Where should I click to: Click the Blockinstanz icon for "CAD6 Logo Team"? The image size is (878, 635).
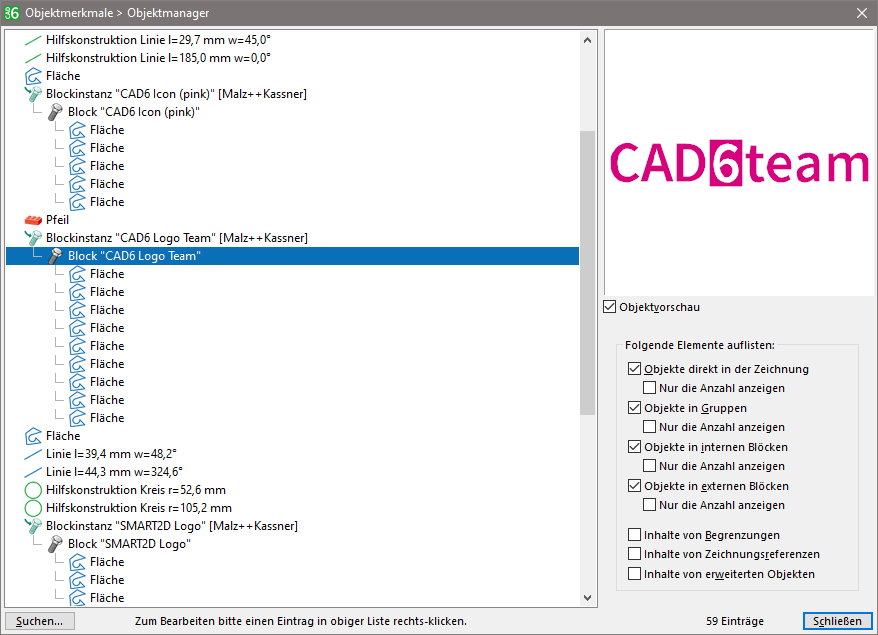(33, 237)
